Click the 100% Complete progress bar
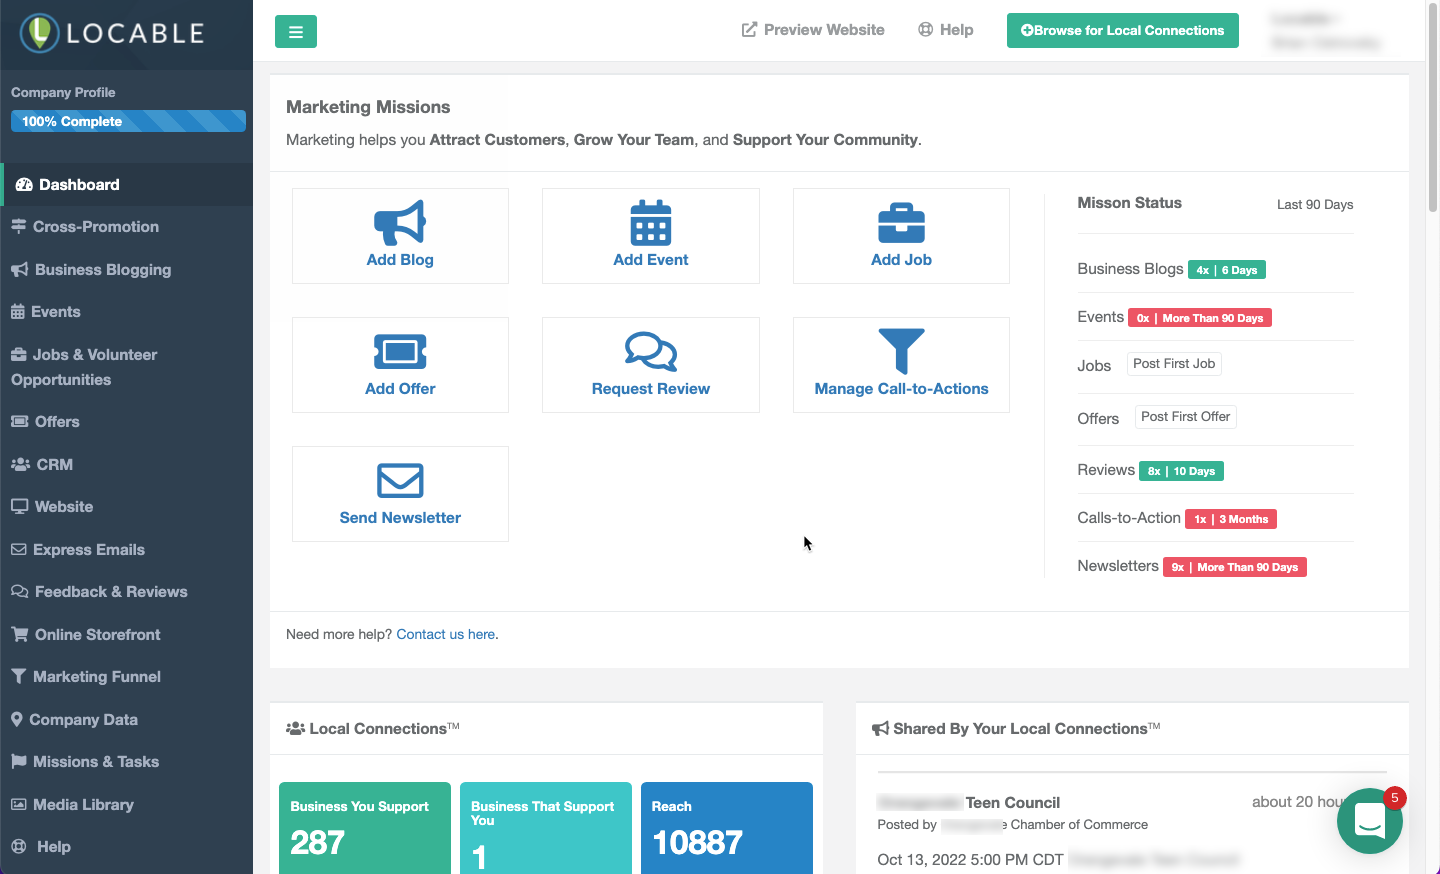 click(x=127, y=120)
